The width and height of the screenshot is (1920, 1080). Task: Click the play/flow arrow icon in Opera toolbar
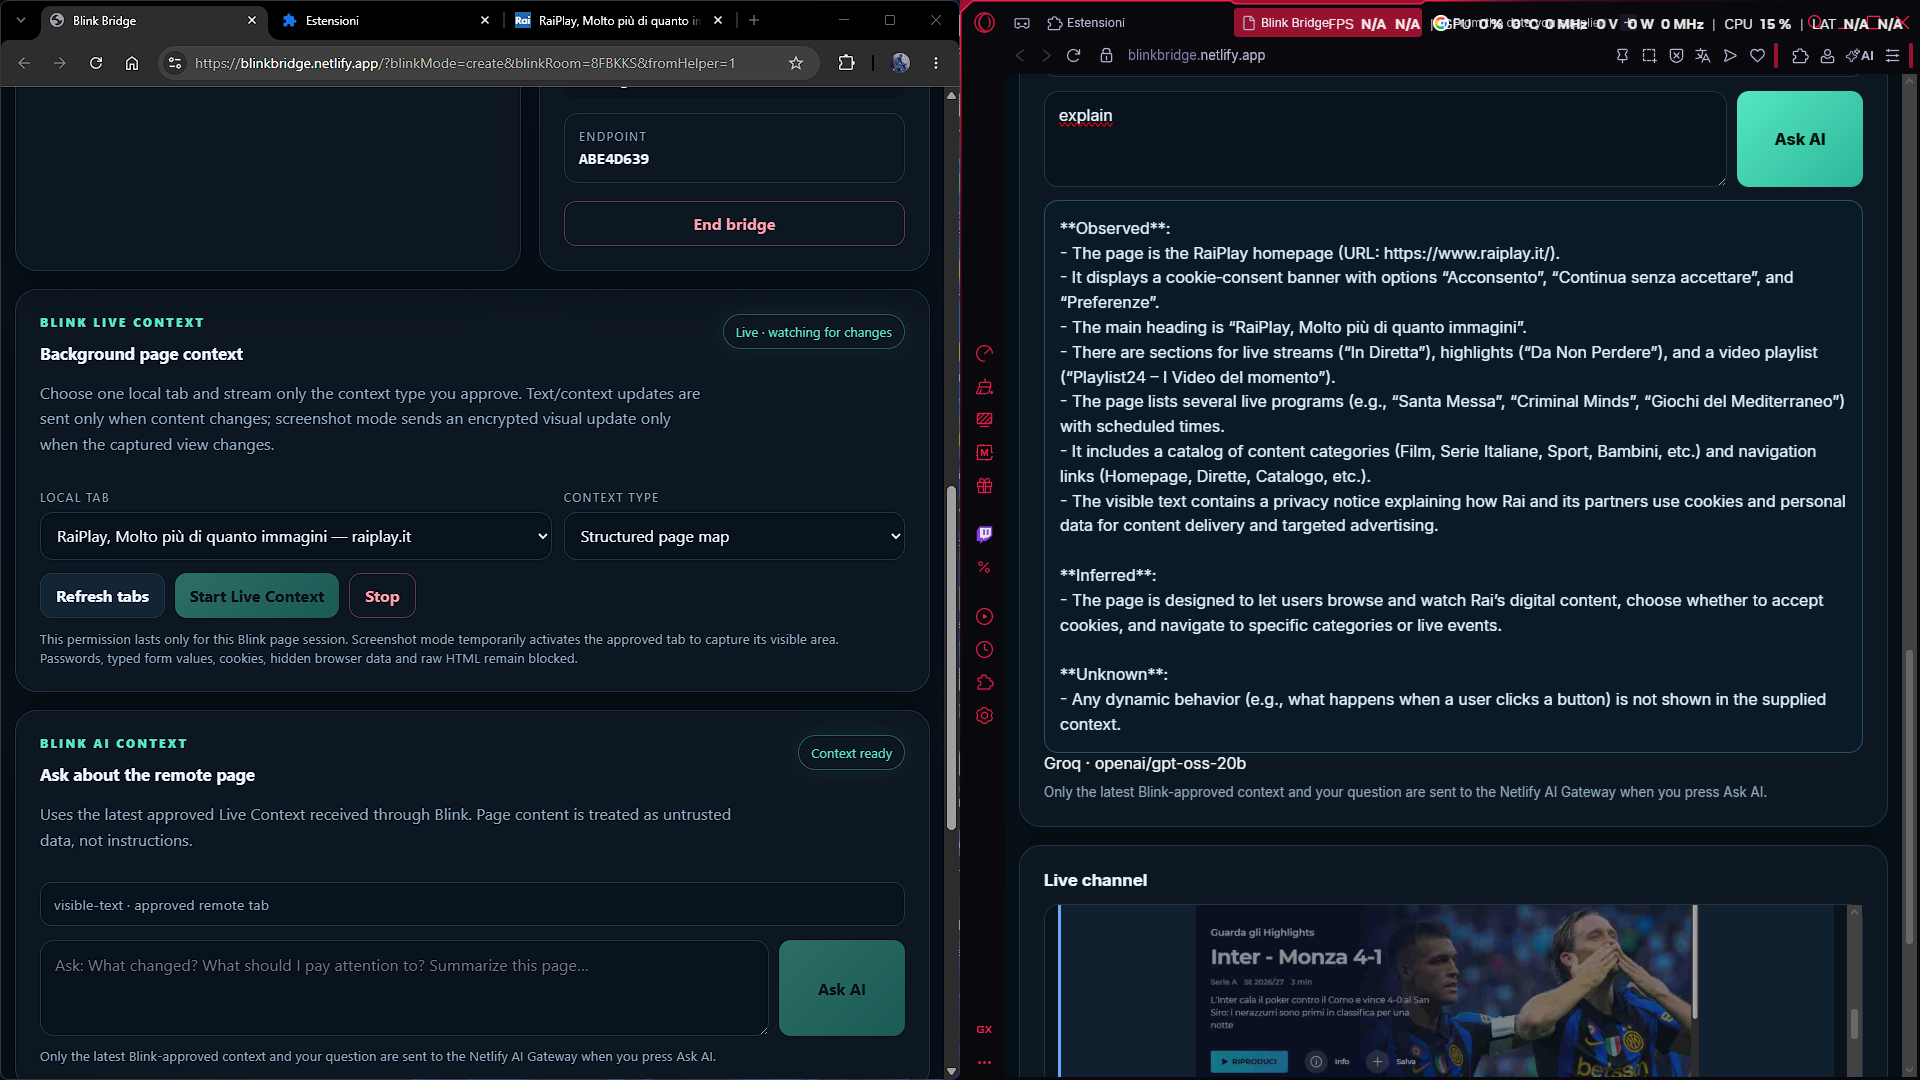coord(1730,56)
